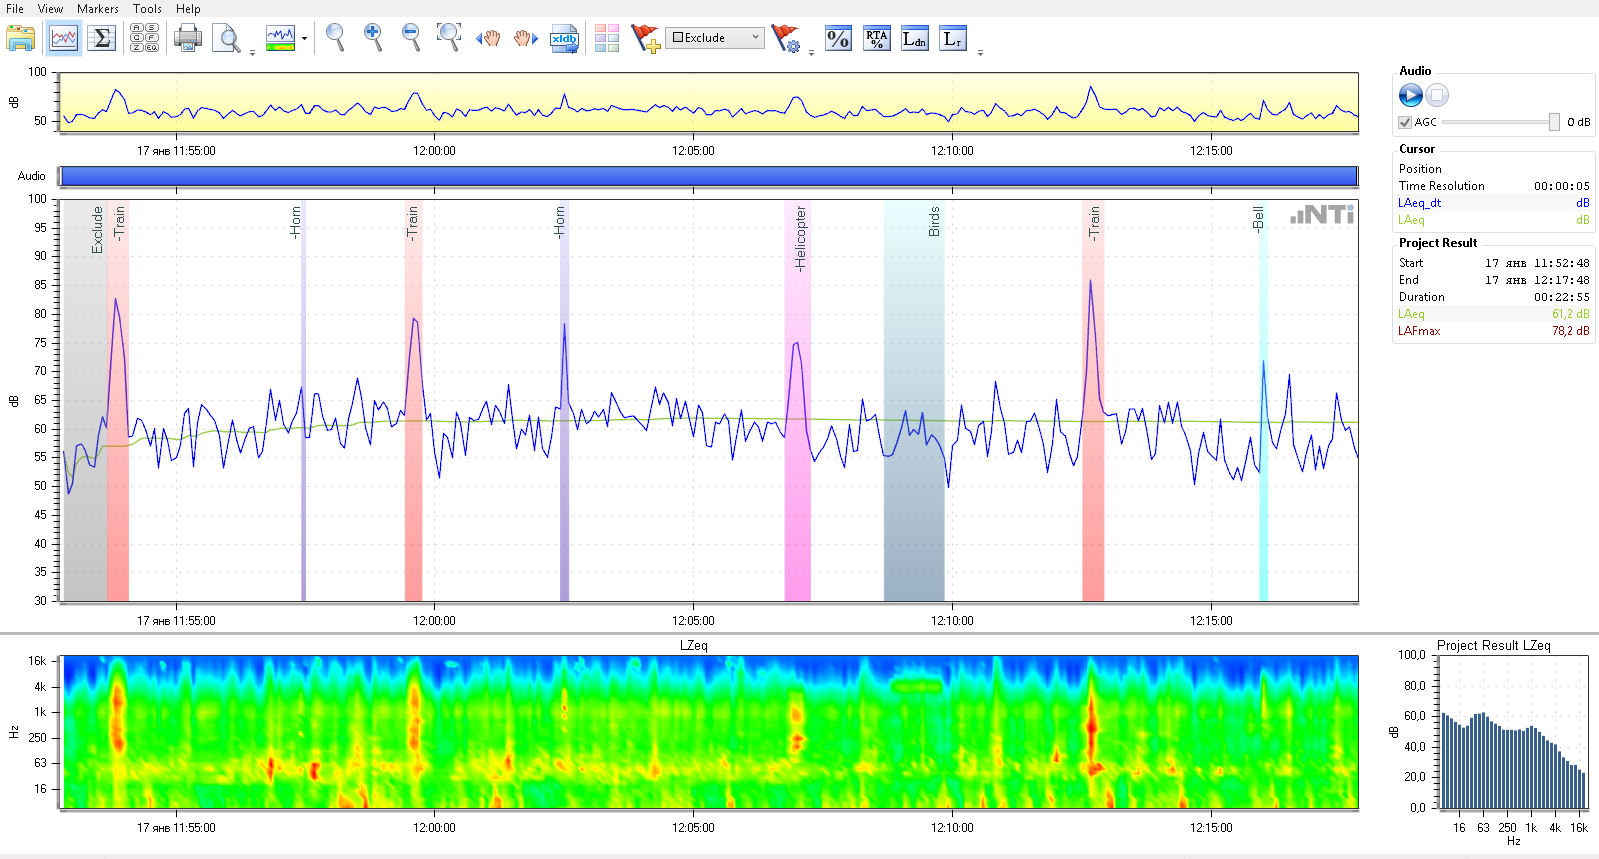Image resolution: width=1599 pixels, height=859 pixels.
Task: Click the XLDB export icon
Action: click(x=565, y=39)
